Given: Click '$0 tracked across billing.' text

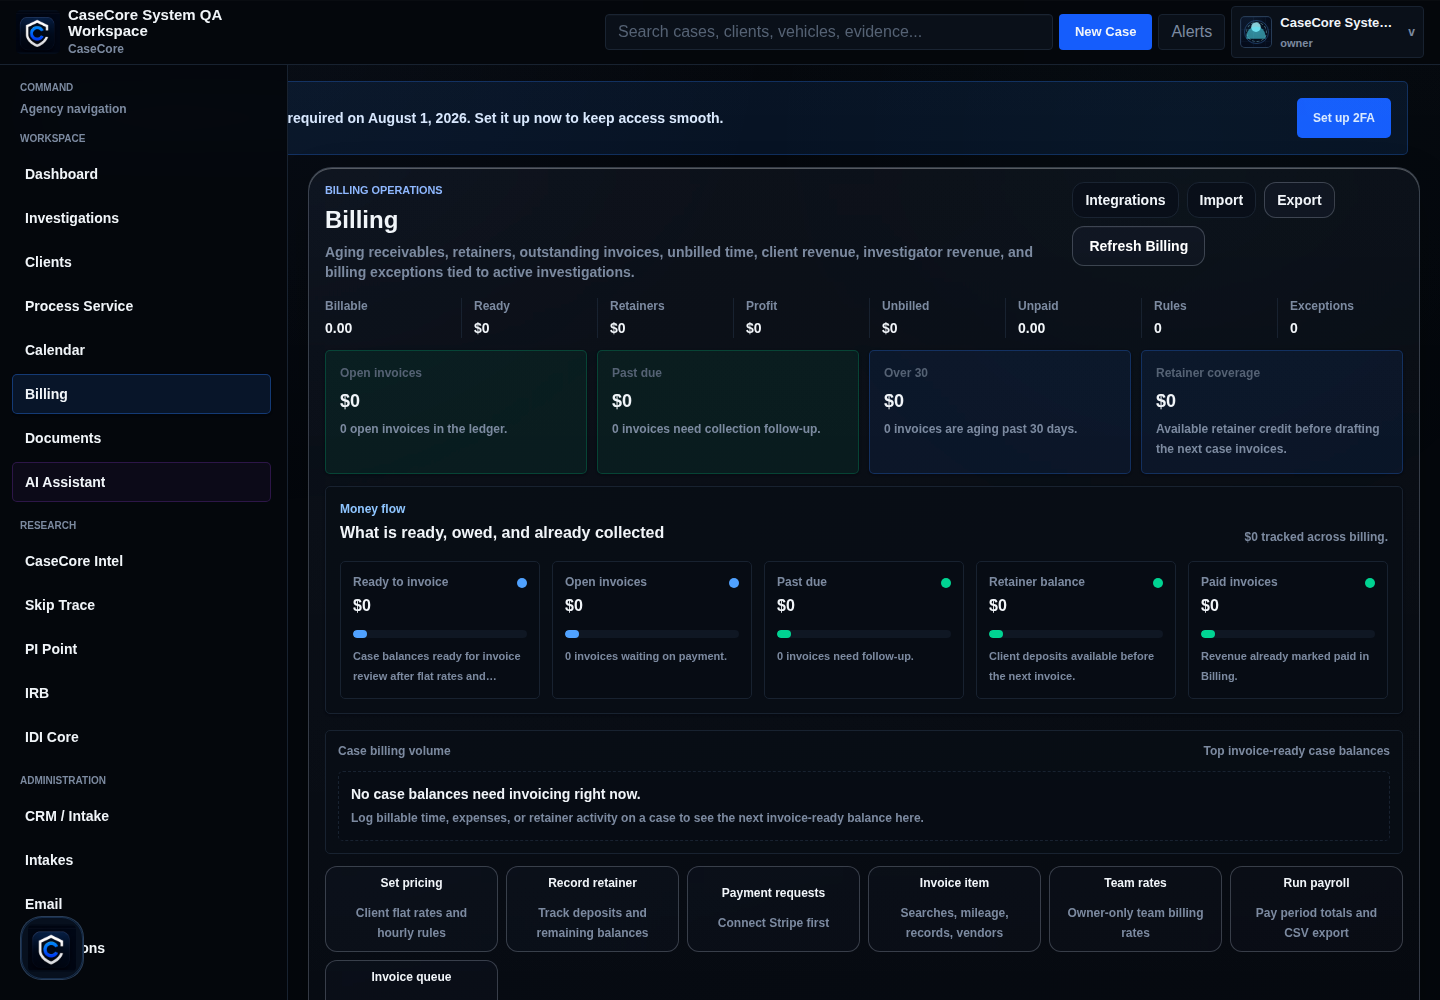Looking at the screenshot, I should (x=1316, y=537).
